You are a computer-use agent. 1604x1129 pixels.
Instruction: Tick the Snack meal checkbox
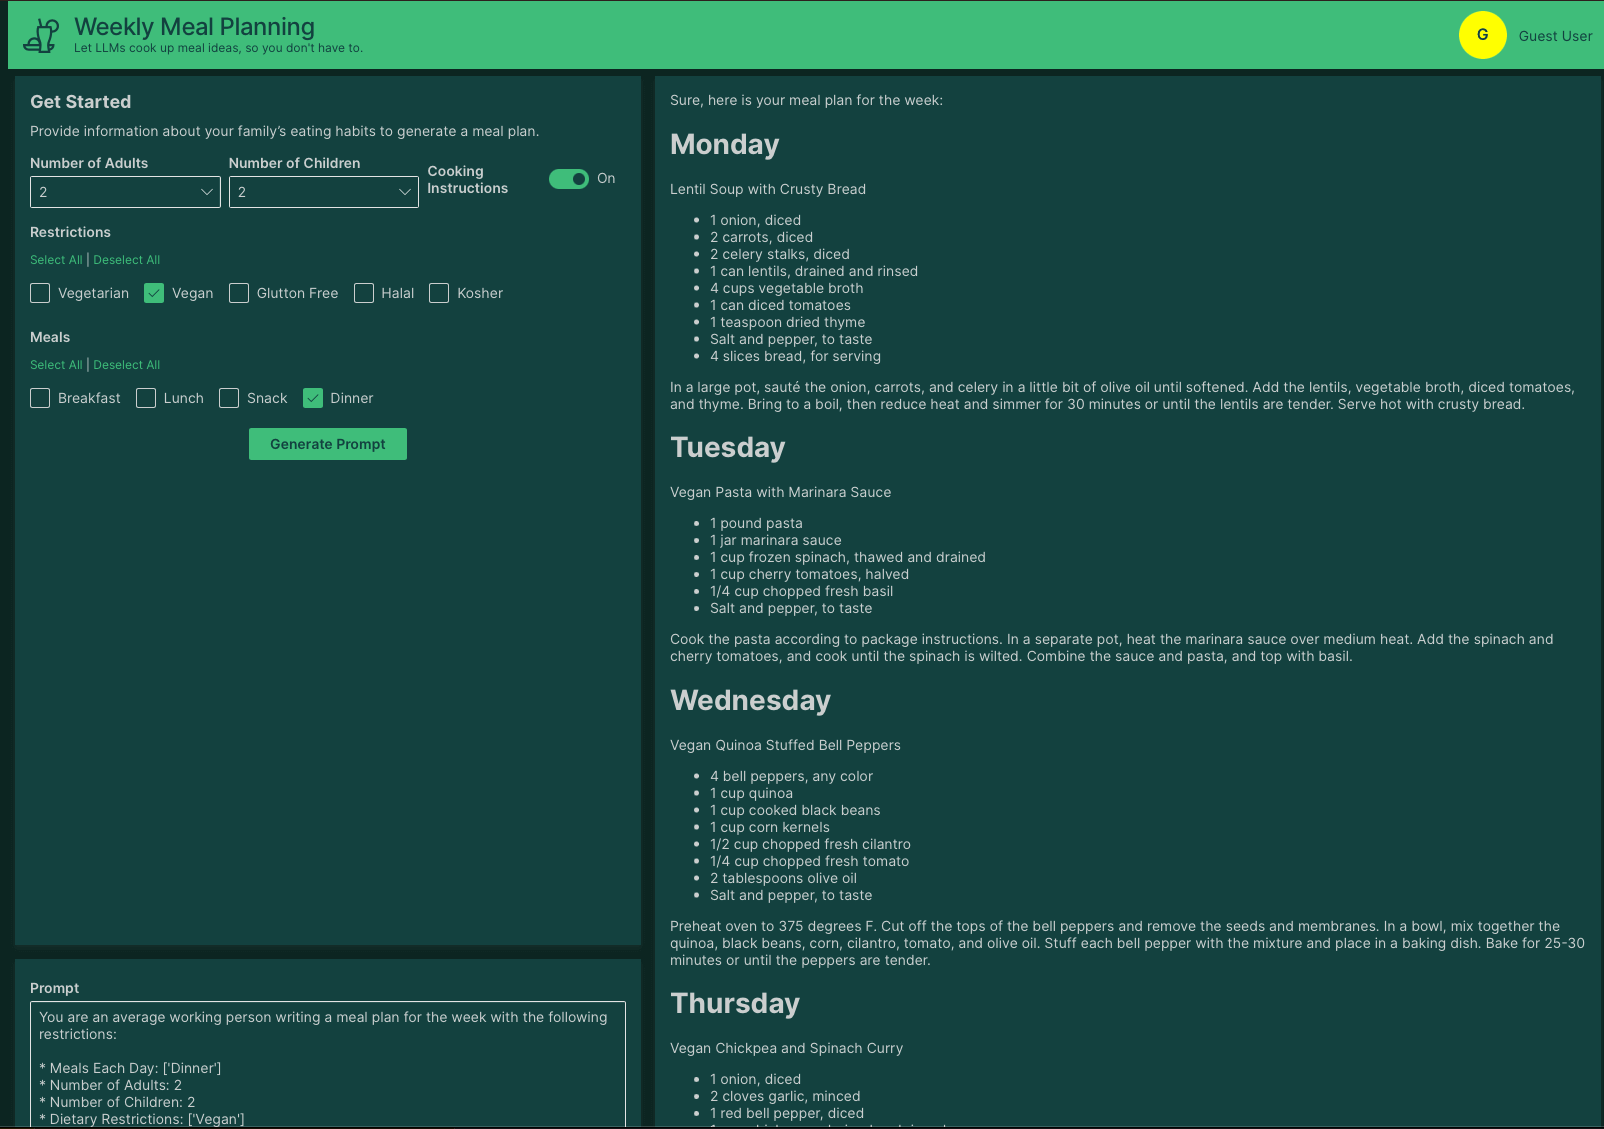coord(229,398)
